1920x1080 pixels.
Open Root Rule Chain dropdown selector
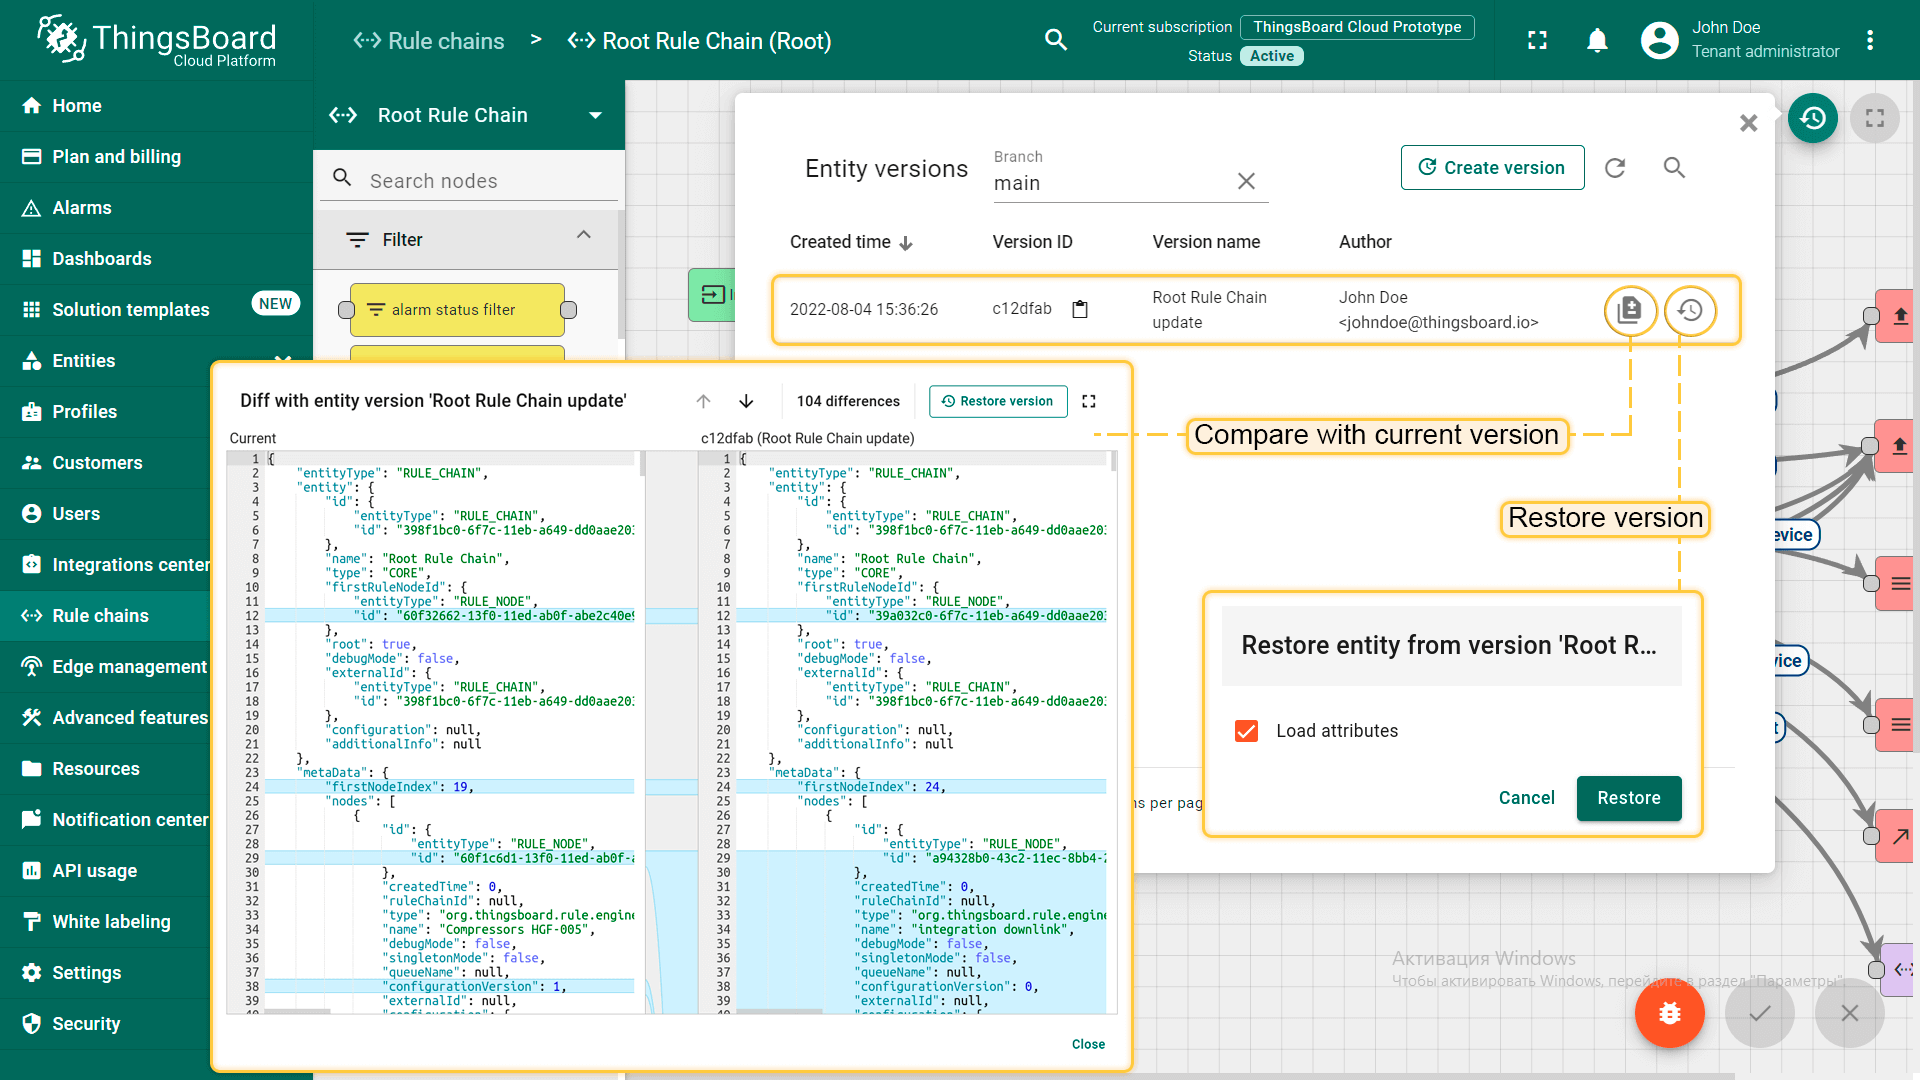596,115
